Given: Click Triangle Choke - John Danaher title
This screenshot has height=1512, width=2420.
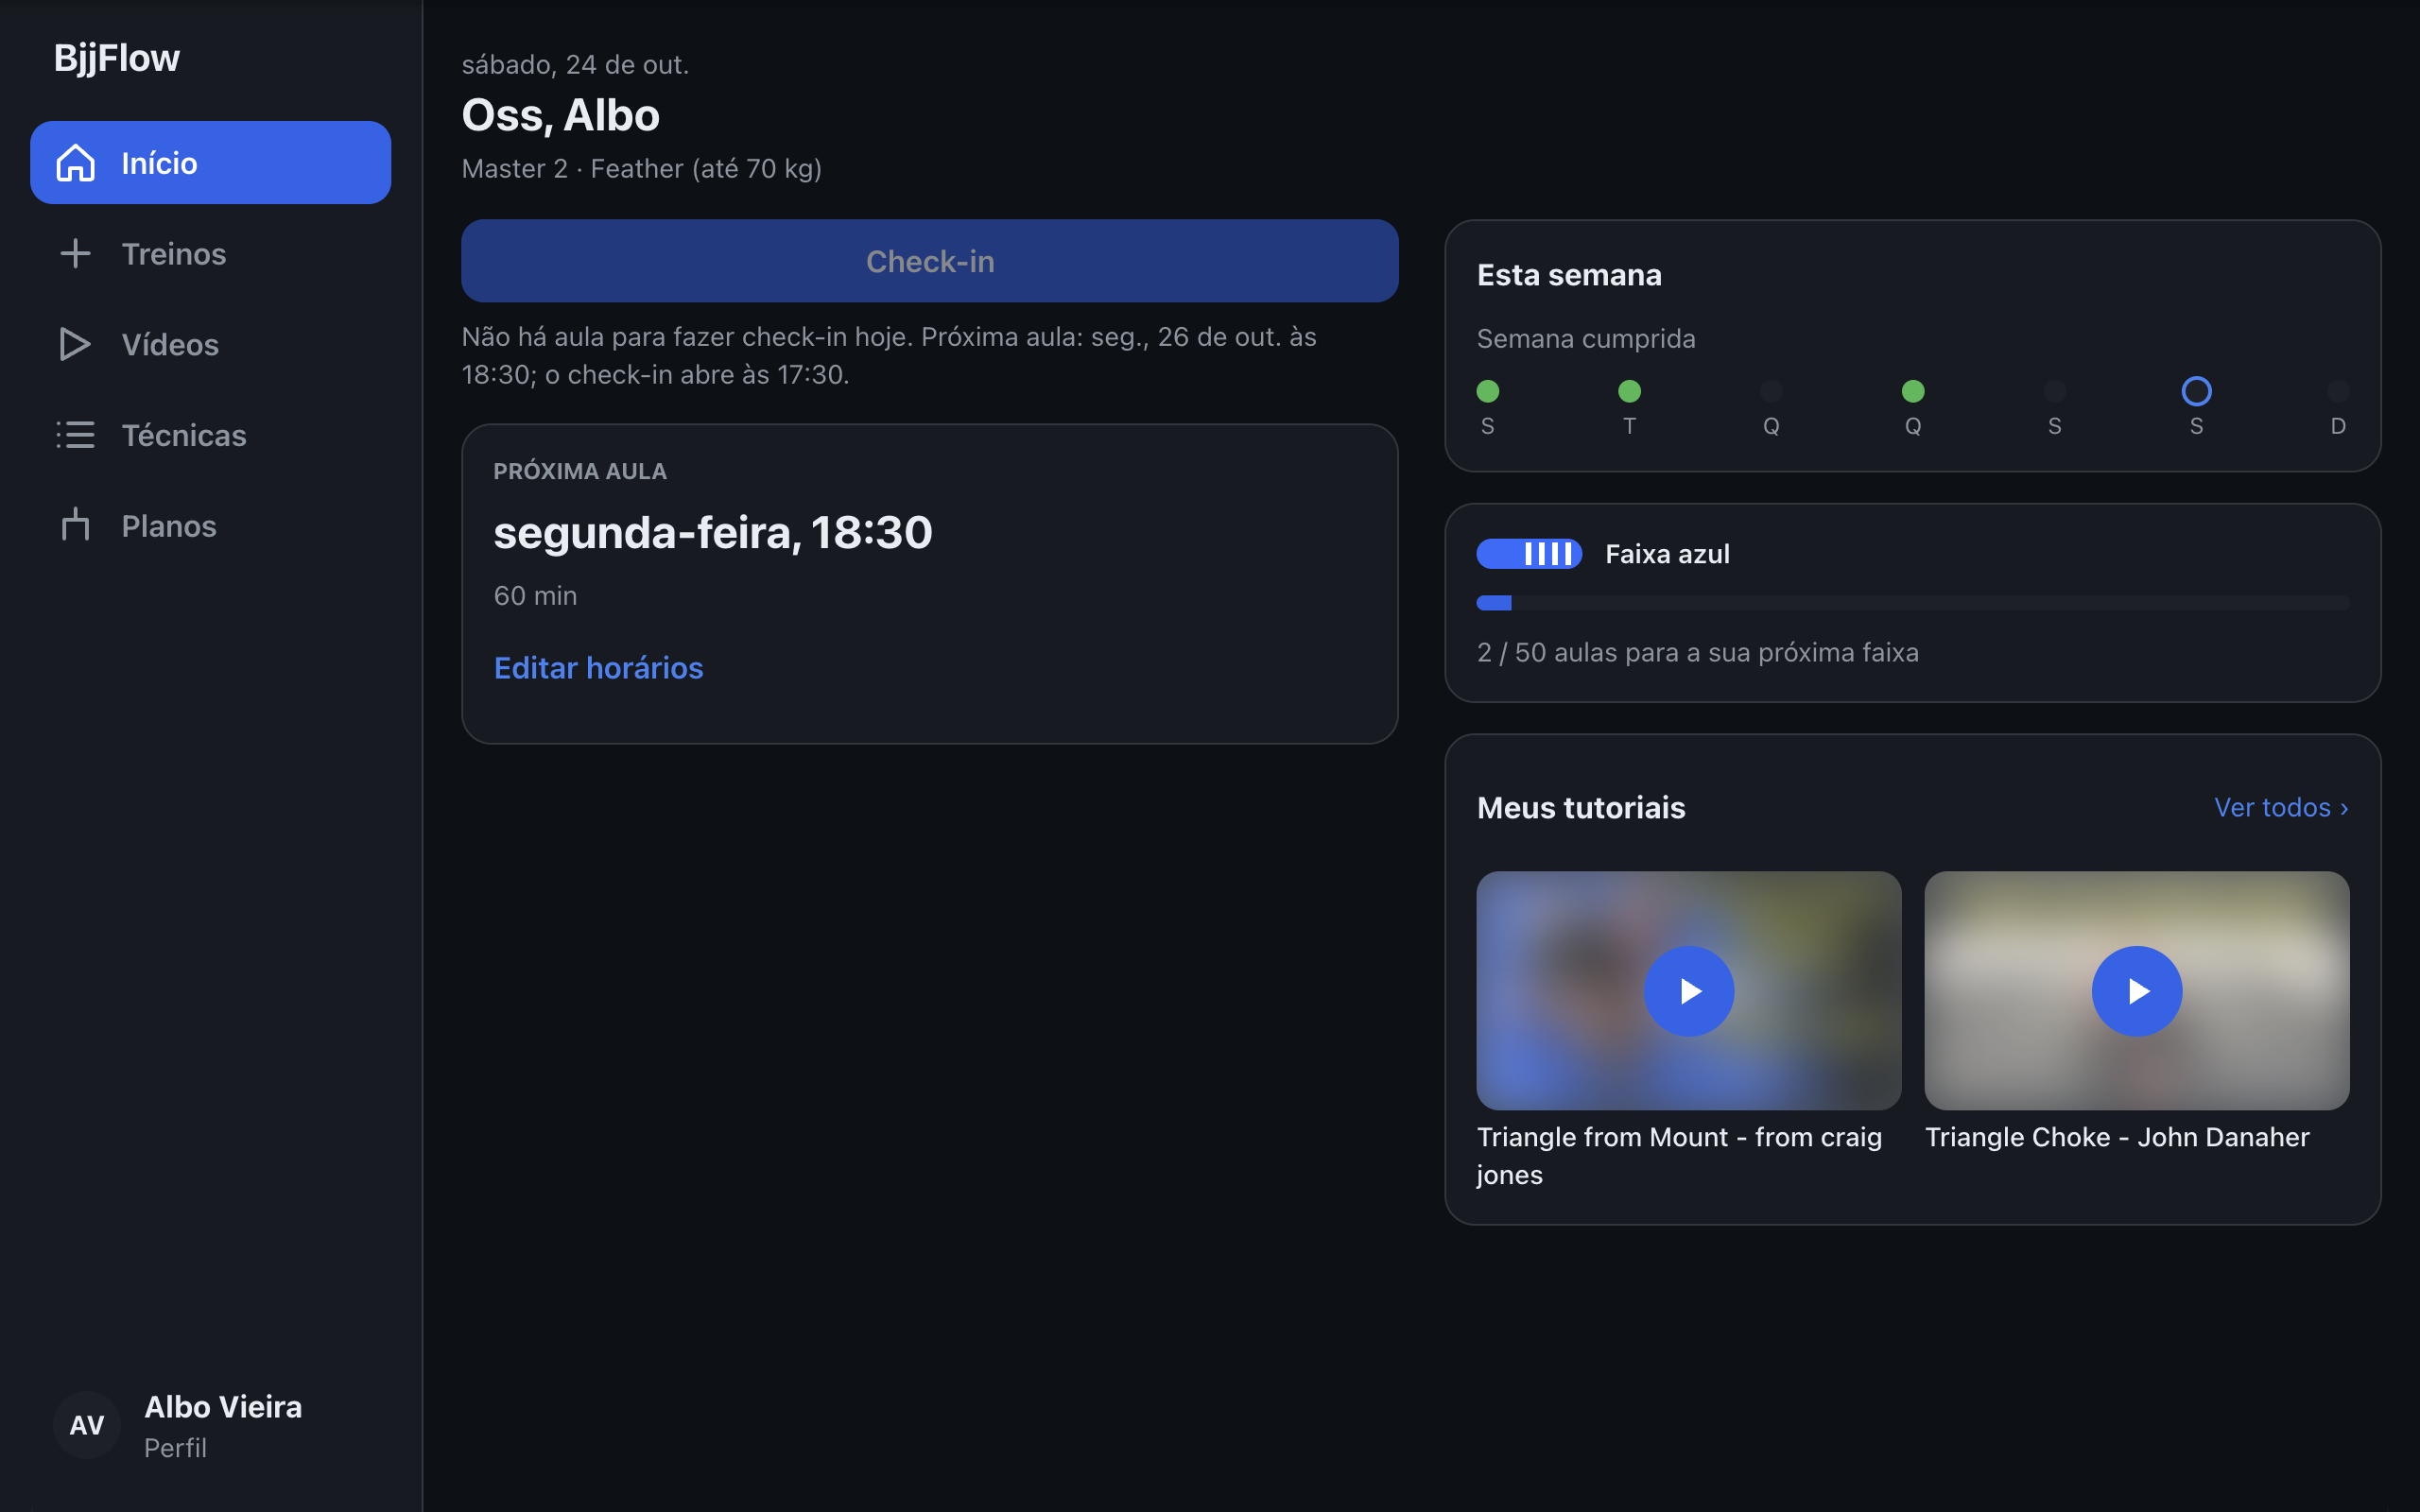Looking at the screenshot, I should click(2117, 1137).
